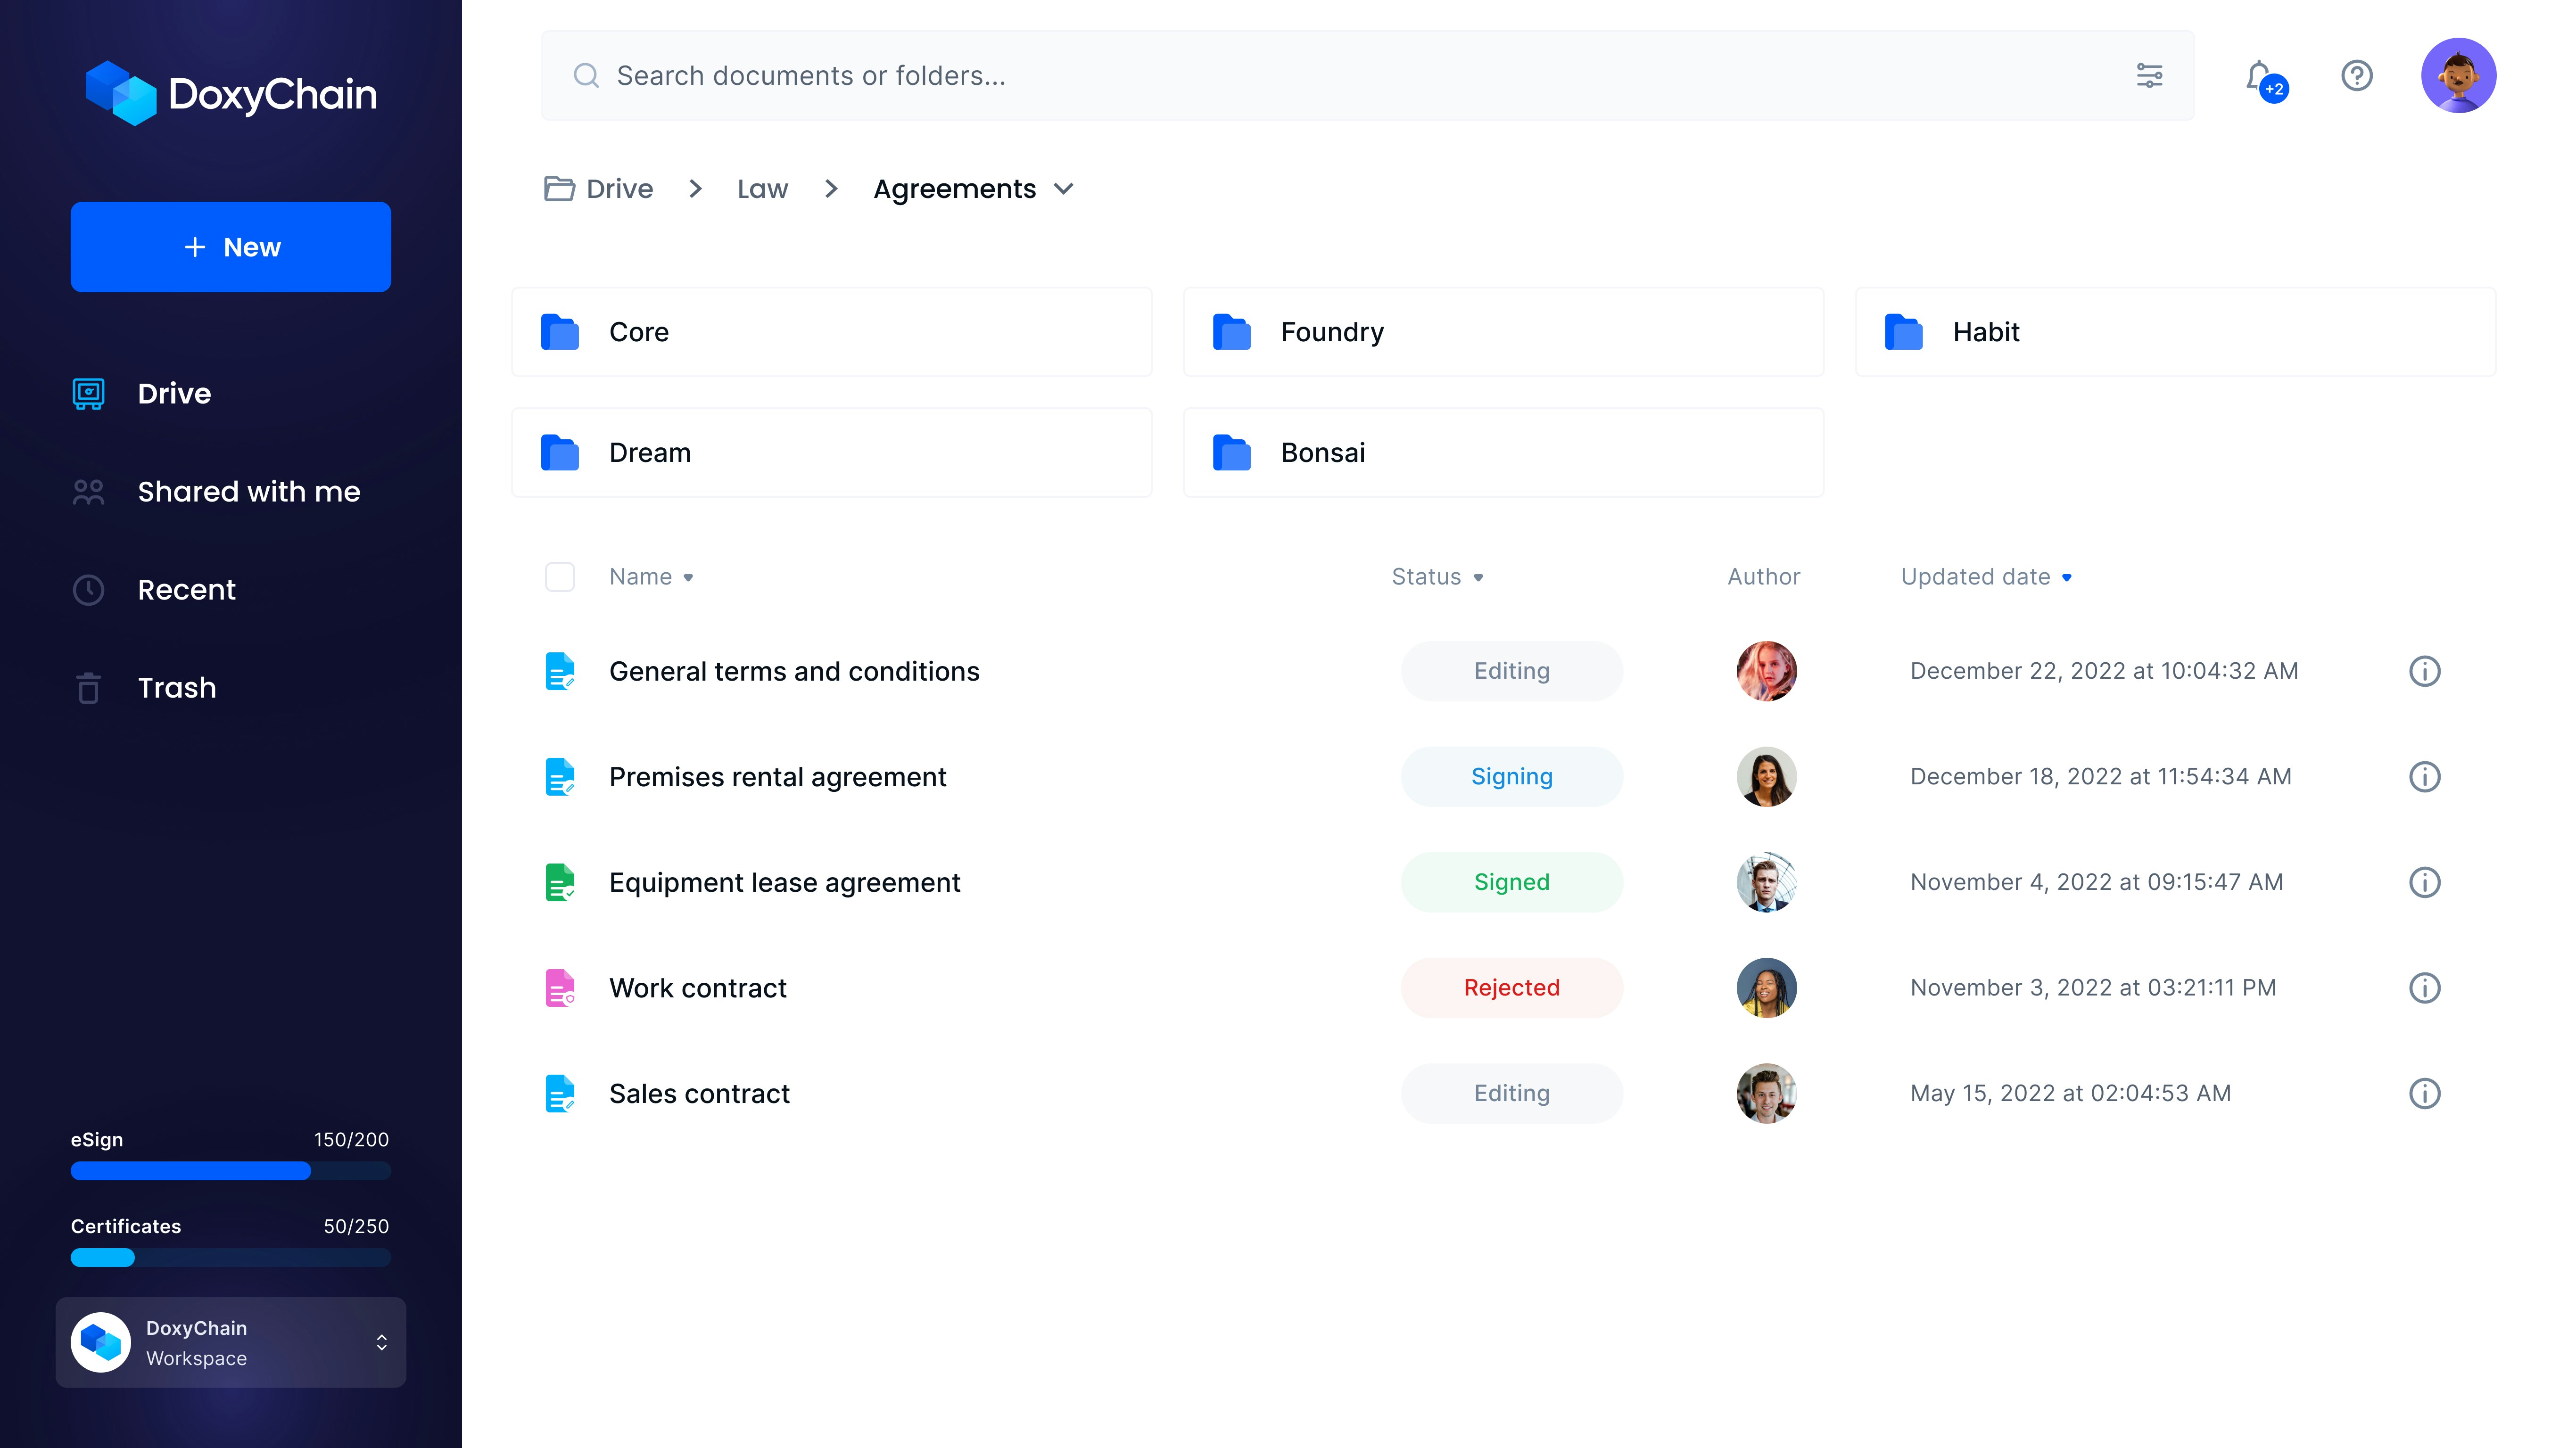The width and height of the screenshot is (2576, 1448).
Task: Click the New button
Action: tap(231, 247)
